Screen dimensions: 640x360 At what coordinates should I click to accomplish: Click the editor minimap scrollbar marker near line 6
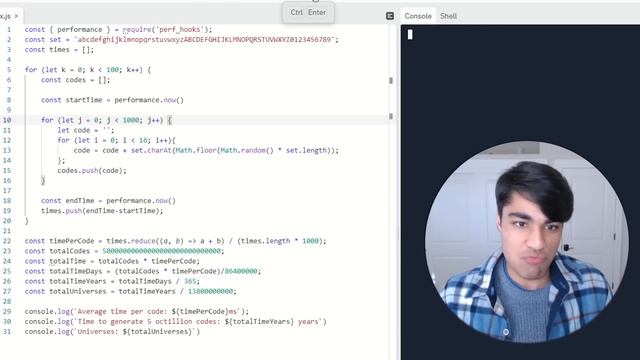click(391, 80)
